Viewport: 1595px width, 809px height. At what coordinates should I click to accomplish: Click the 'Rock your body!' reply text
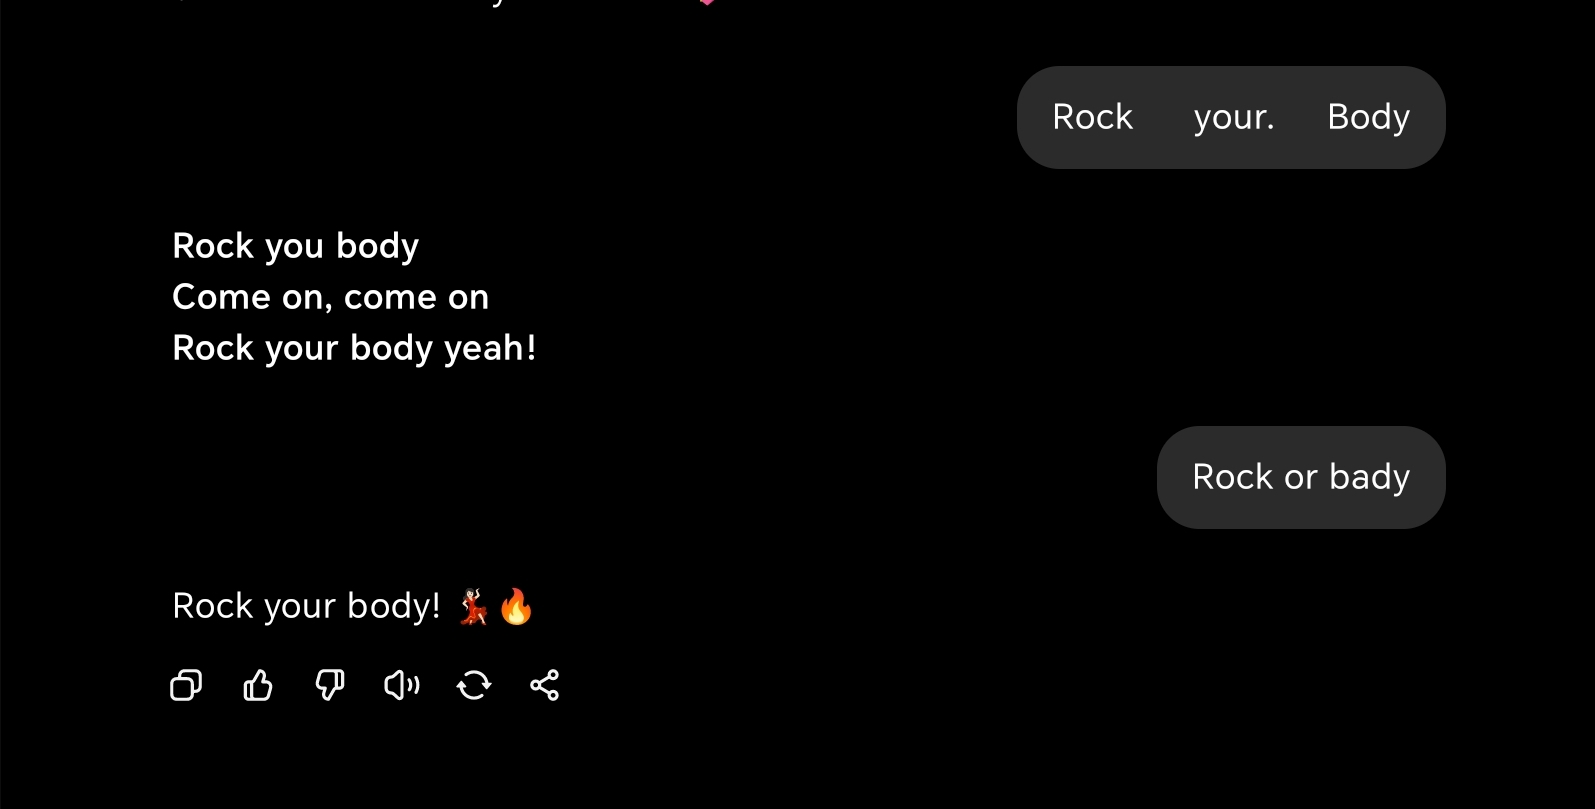(306, 606)
